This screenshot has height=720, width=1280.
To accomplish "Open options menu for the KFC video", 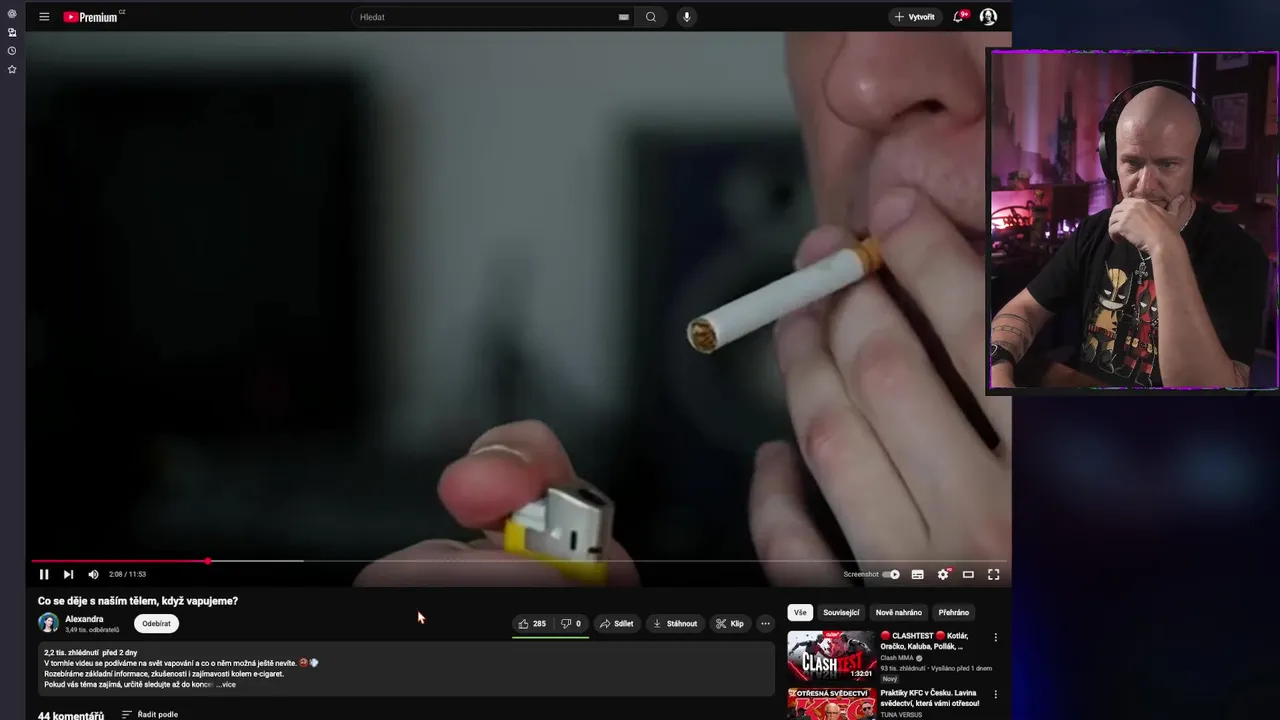I will pyautogui.click(x=995, y=694).
